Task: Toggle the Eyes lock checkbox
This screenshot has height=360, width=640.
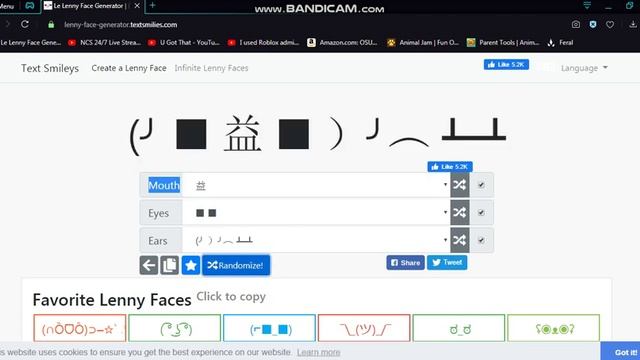Action: click(481, 212)
